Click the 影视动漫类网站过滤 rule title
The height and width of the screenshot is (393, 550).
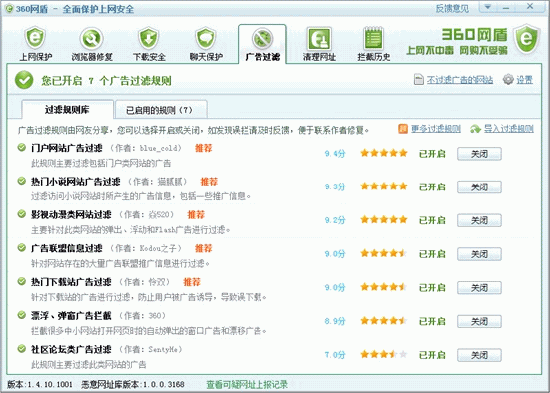click(71, 214)
